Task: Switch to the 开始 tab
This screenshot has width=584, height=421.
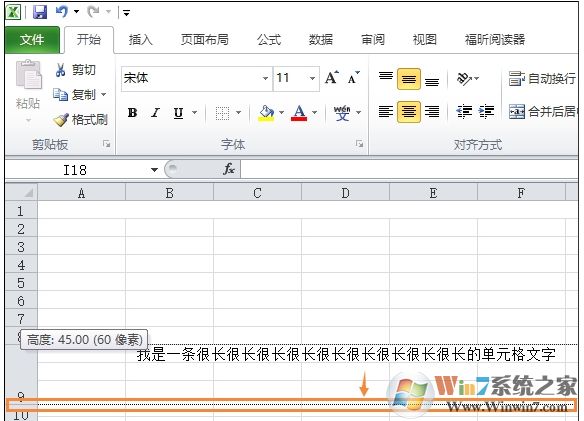Action: [89, 39]
